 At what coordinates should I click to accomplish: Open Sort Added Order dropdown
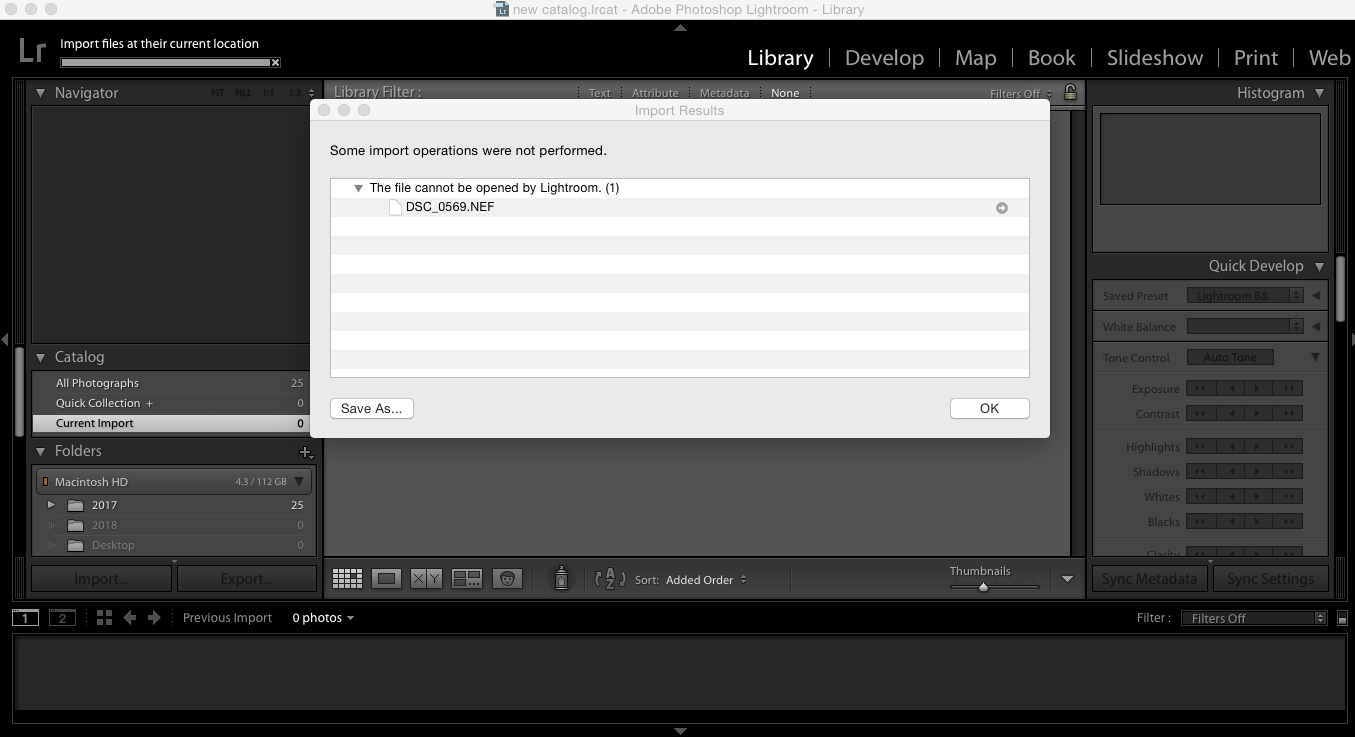pos(706,580)
